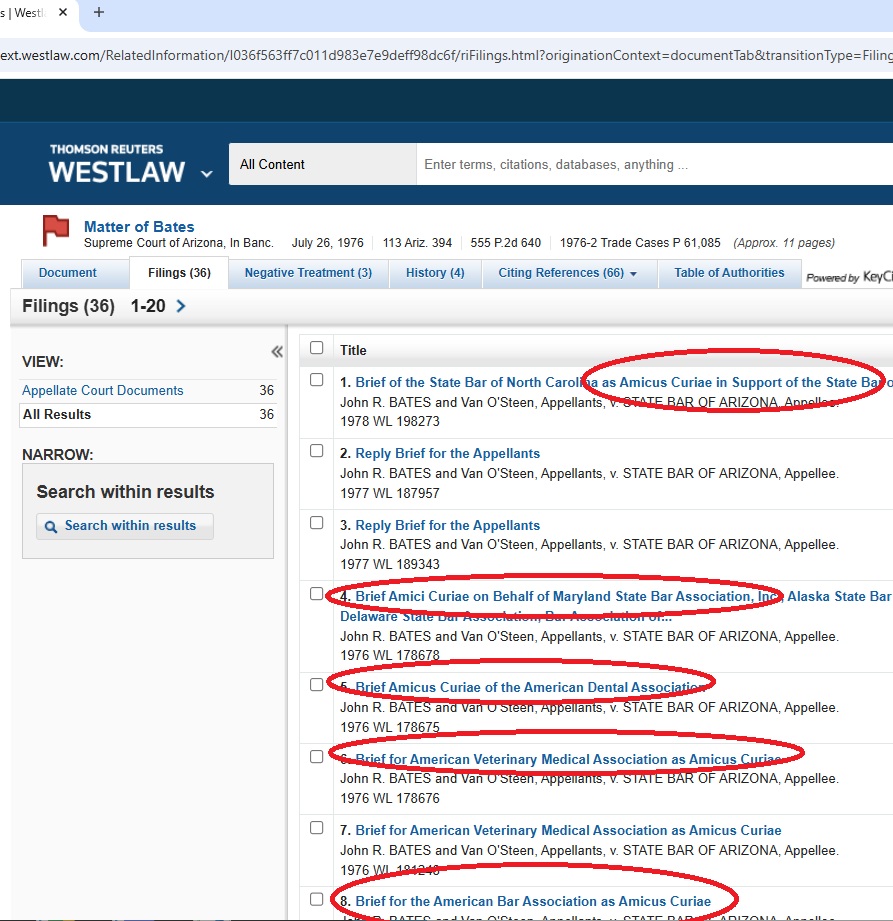
Task: Click the Thomson Reuters Westlaw logo
Action: (x=117, y=164)
